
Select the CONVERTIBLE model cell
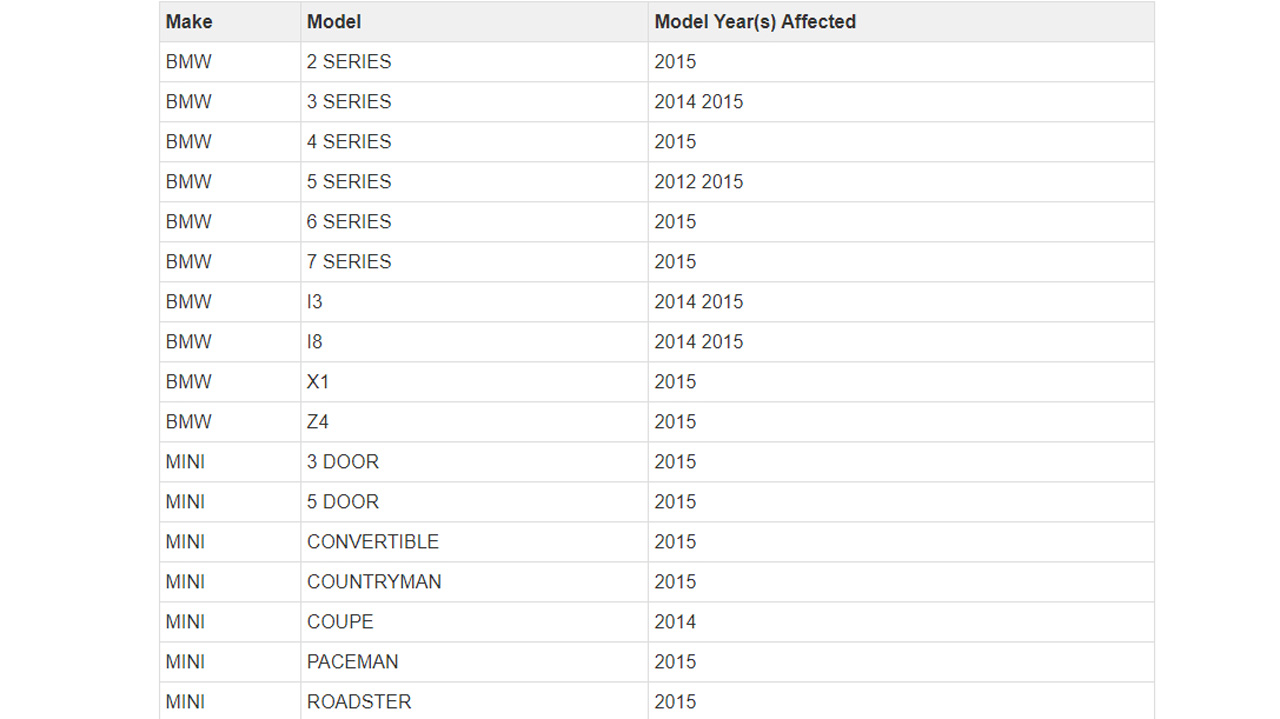click(x=373, y=542)
